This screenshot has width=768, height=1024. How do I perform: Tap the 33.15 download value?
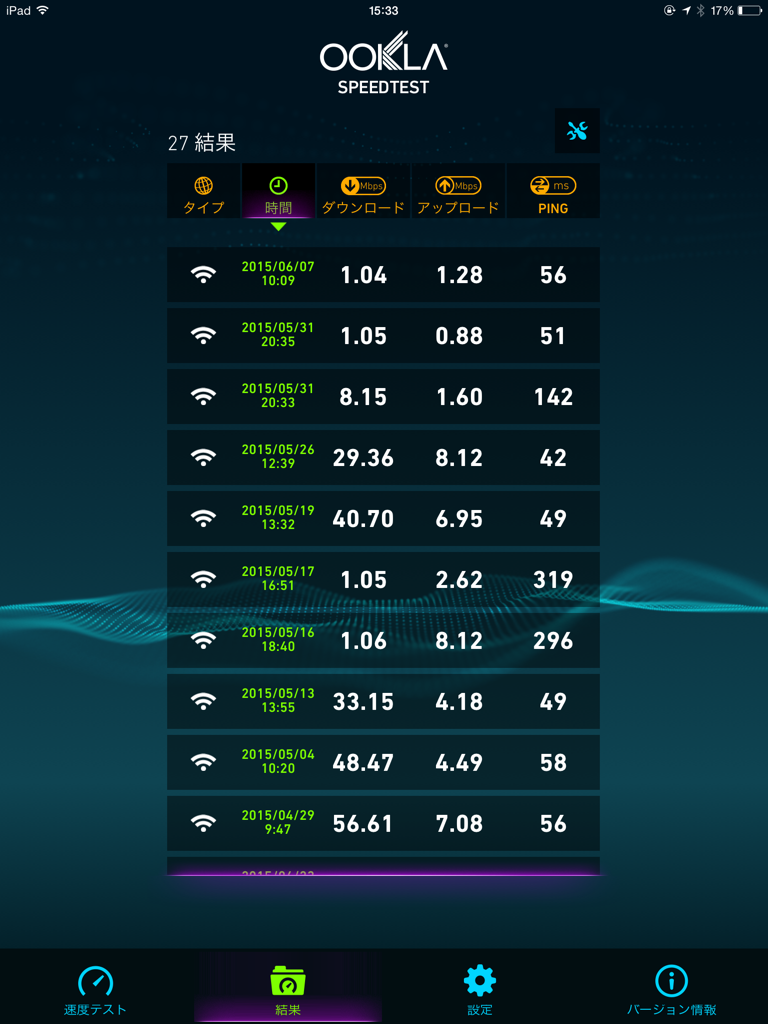tap(363, 702)
